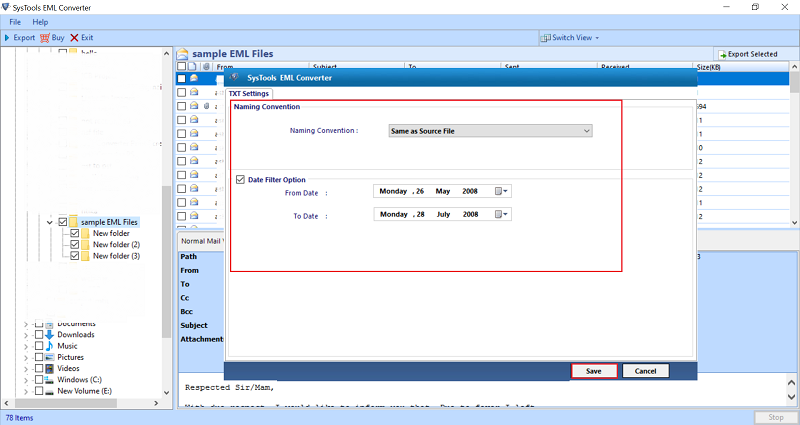Click the To Date field
The width and height of the screenshot is (800, 425).
point(442,214)
